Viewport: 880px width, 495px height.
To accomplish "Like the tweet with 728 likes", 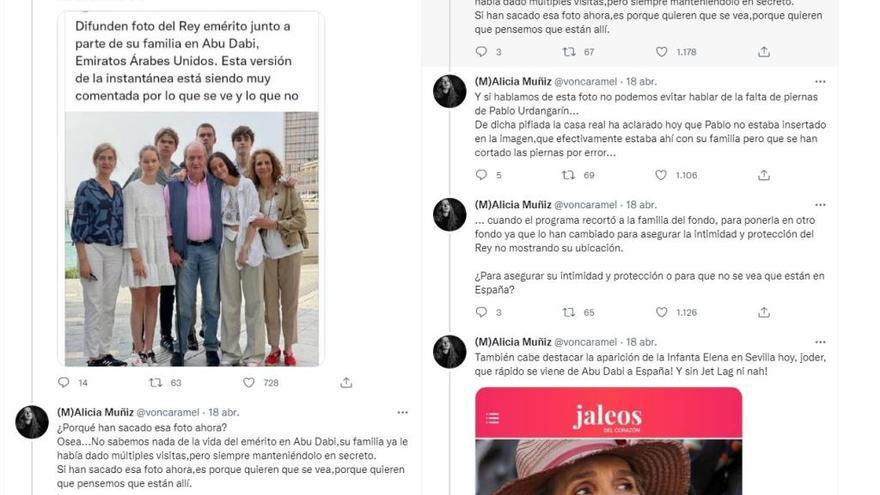I will pos(249,382).
